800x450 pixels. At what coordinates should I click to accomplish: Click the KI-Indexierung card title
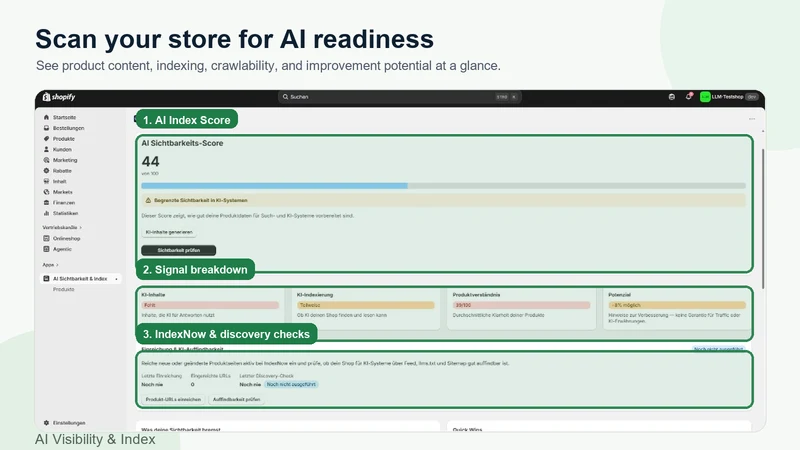(x=315, y=295)
